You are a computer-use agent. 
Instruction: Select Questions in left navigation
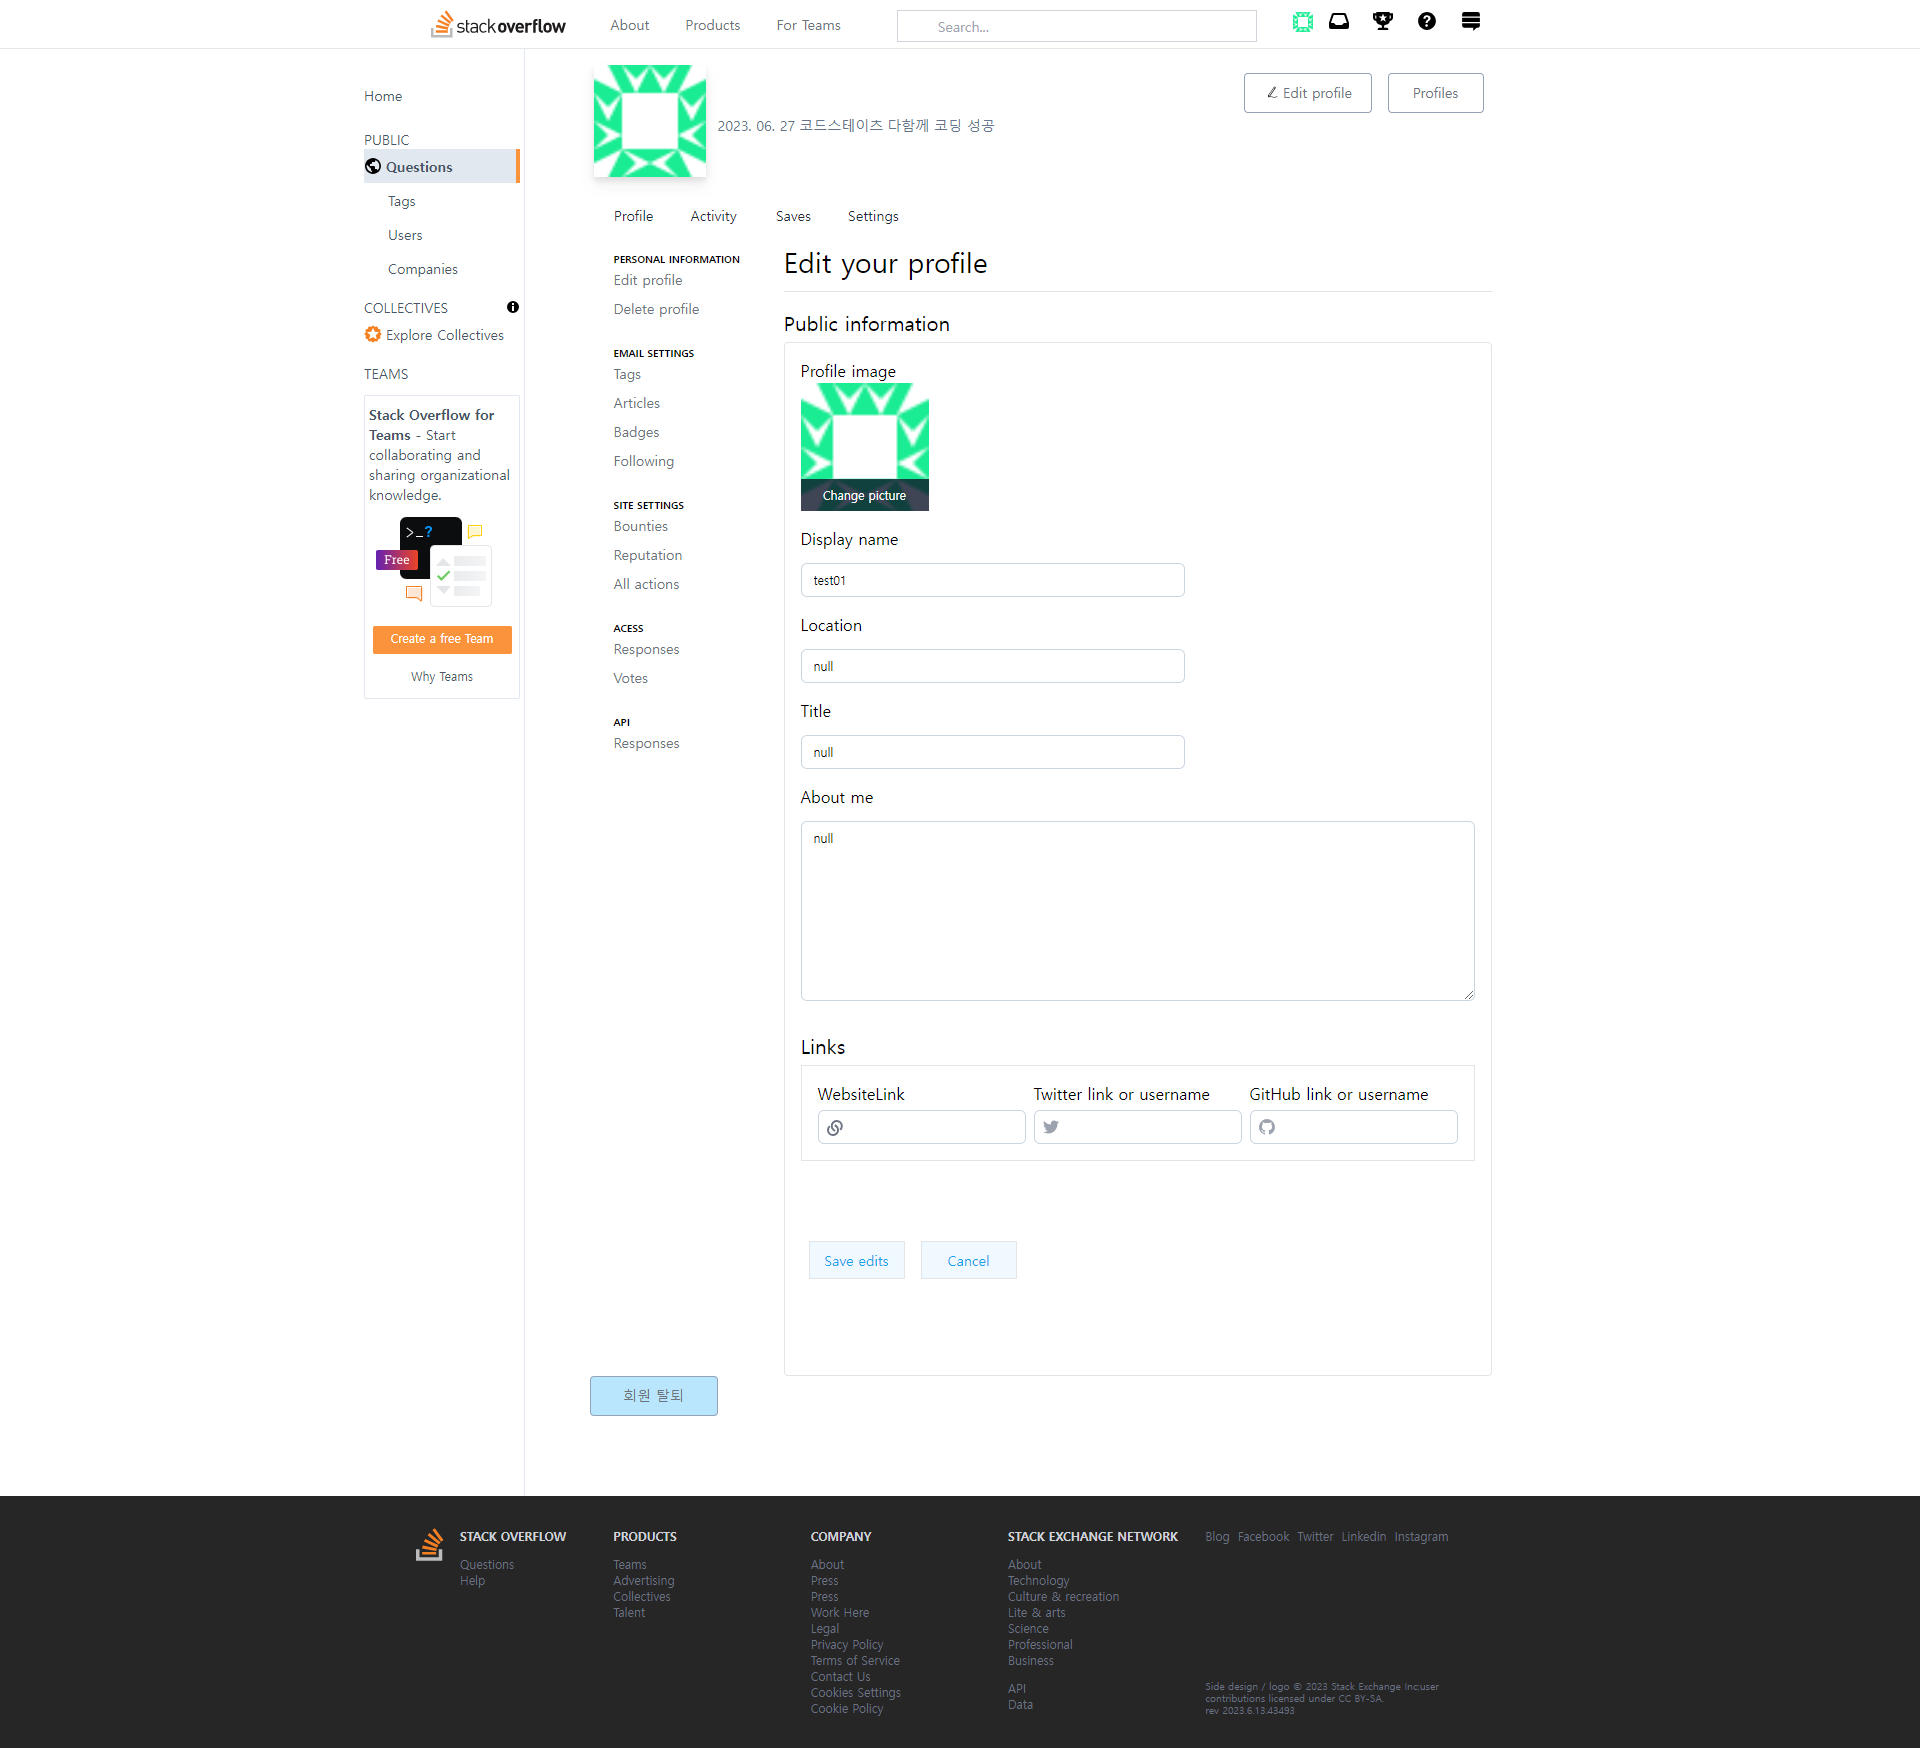(x=419, y=167)
